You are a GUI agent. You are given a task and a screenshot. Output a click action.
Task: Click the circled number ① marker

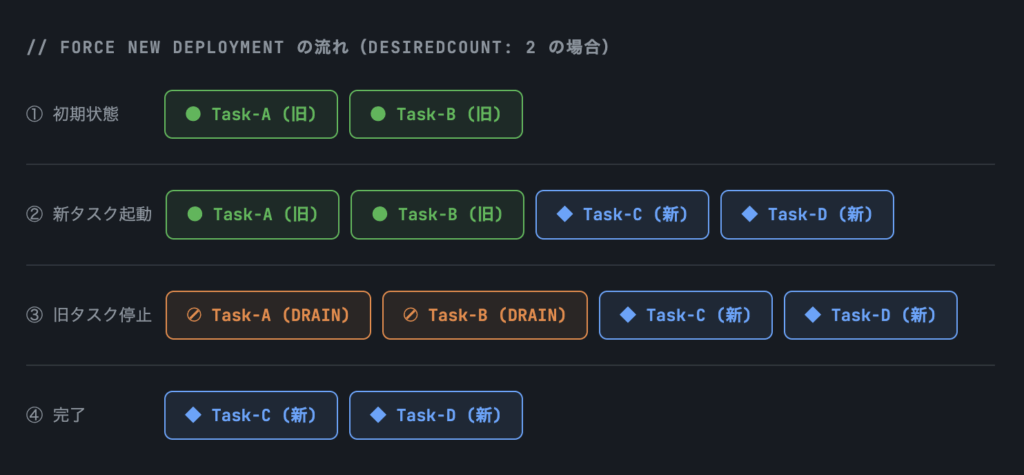(34, 114)
